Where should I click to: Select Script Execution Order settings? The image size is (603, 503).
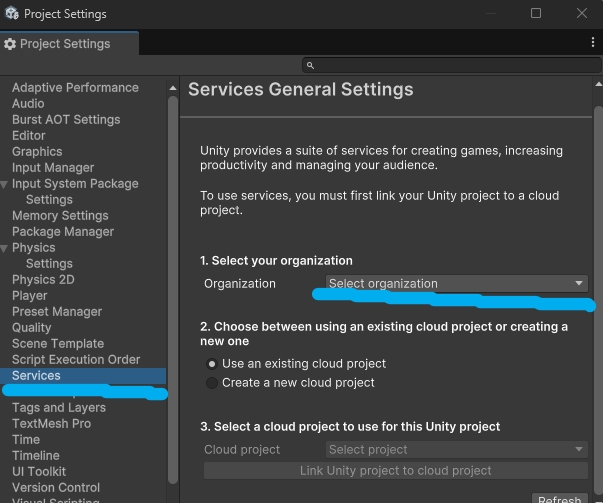click(x=76, y=360)
